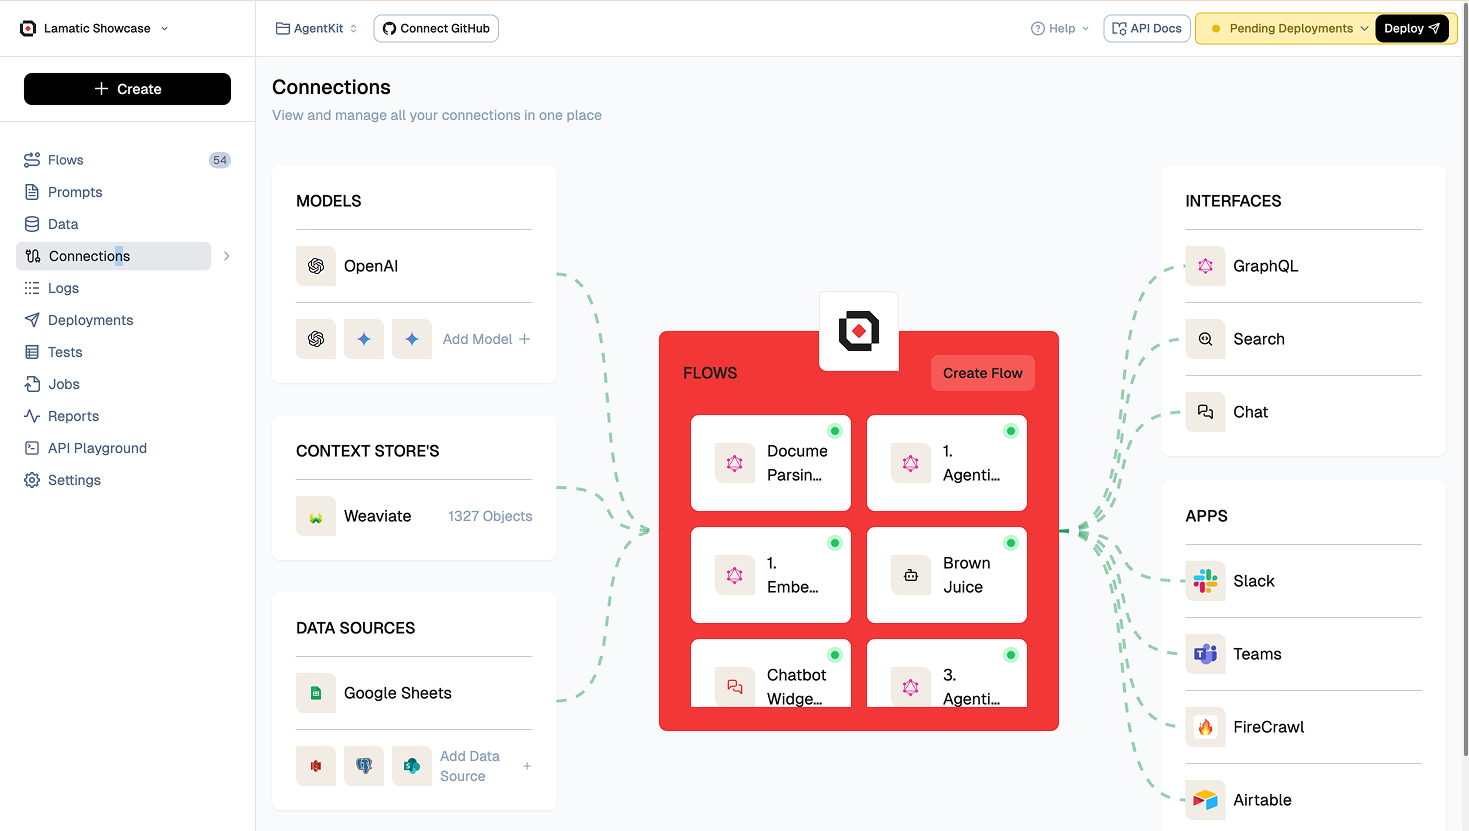
Task: Click the Microsoft Teams app icon
Action: [x=1205, y=654]
